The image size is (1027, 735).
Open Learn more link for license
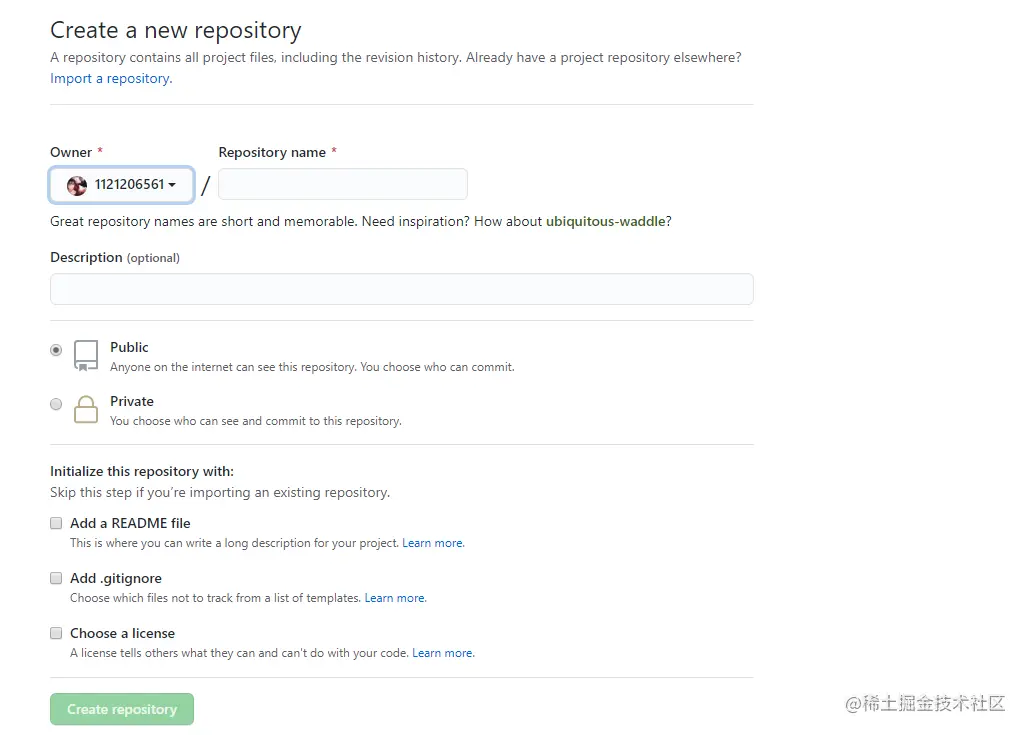point(443,653)
